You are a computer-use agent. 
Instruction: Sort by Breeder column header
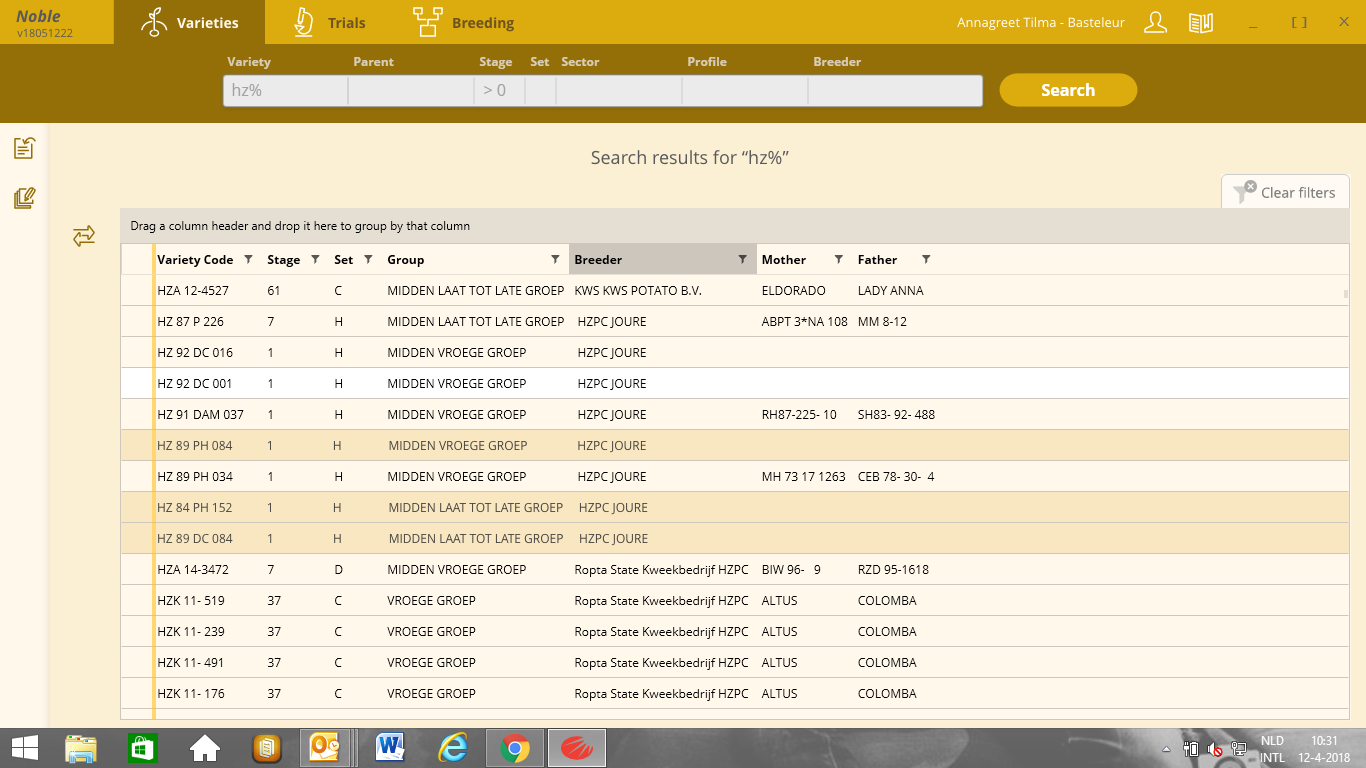(x=598, y=259)
